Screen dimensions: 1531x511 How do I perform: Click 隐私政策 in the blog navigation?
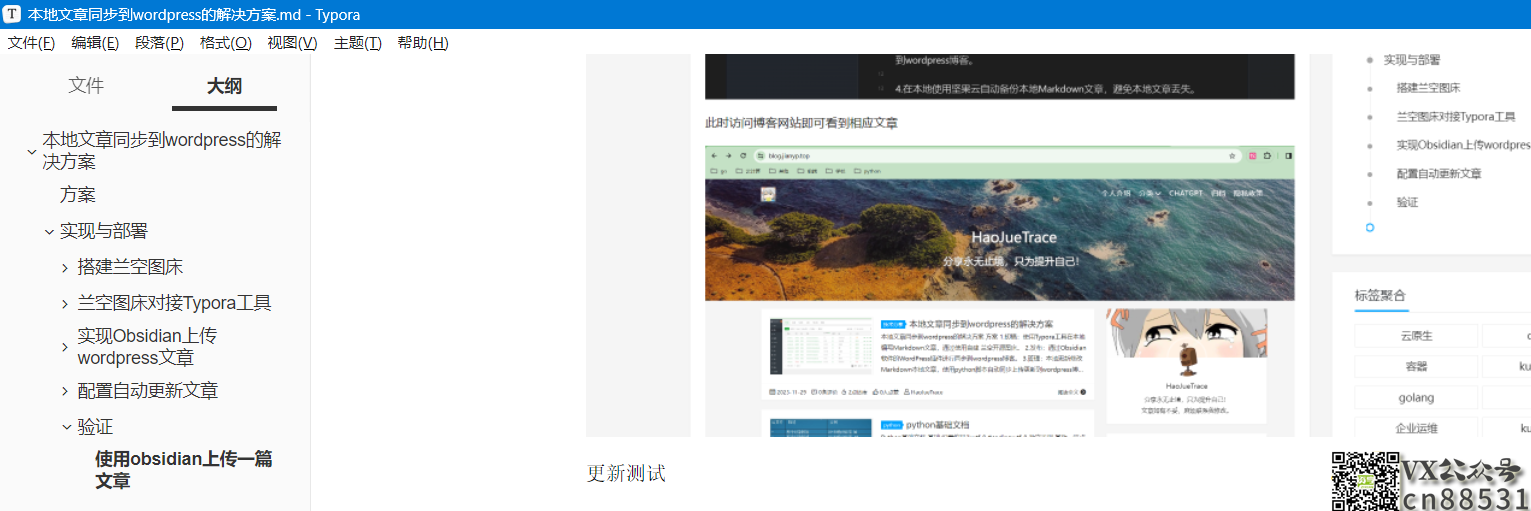[x=1248, y=193]
